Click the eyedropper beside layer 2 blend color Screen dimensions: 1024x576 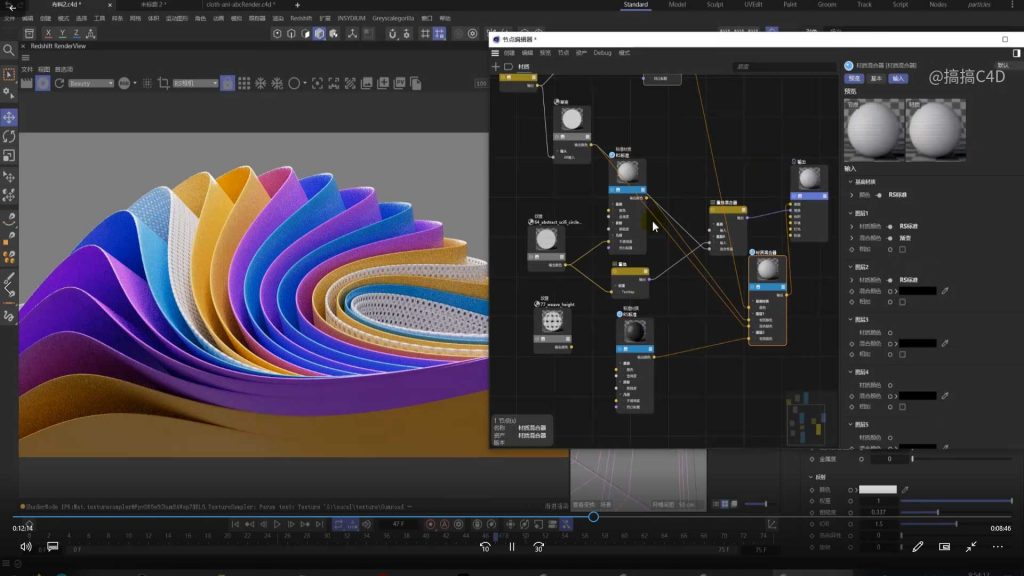[x=945, y=291]
